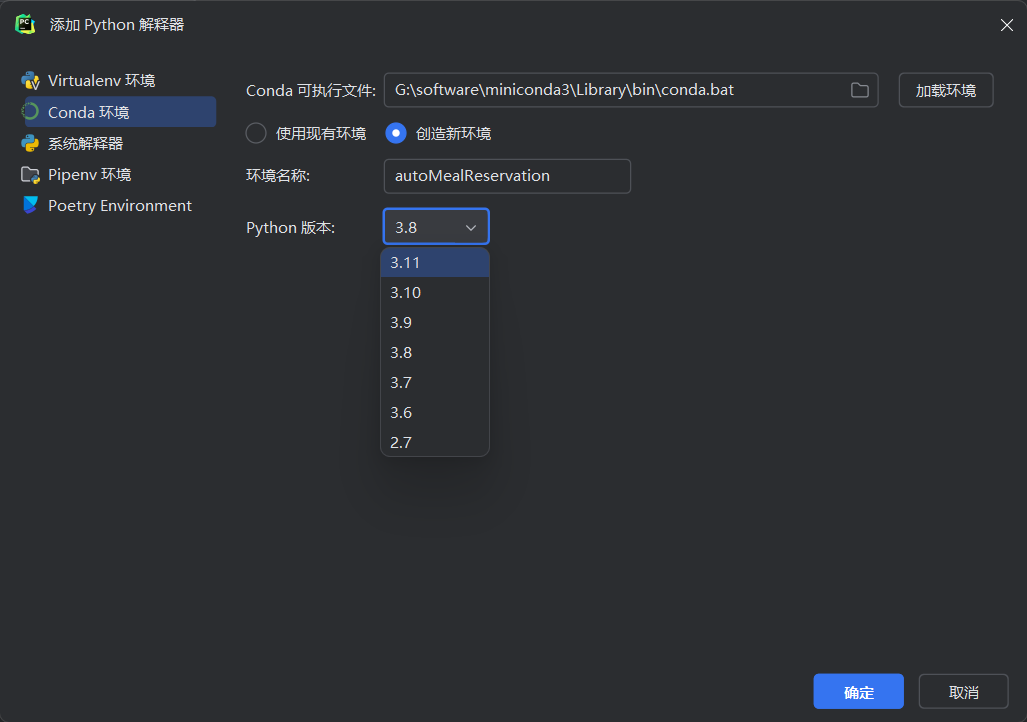Click the '环境名称:' label
Viewport: 1027px width, 722px height.
(x=278, y=176)
